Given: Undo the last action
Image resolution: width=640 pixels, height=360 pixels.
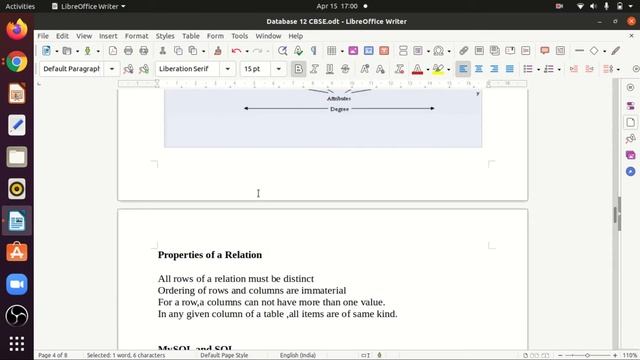Looking at the screenshot, I should 236,51.
